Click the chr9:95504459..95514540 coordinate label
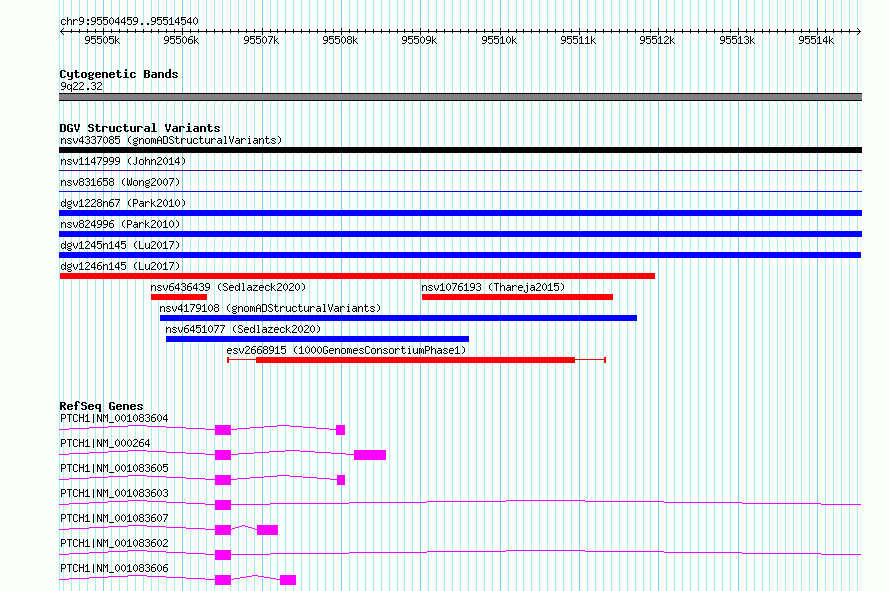 click(x=129, y=21)
